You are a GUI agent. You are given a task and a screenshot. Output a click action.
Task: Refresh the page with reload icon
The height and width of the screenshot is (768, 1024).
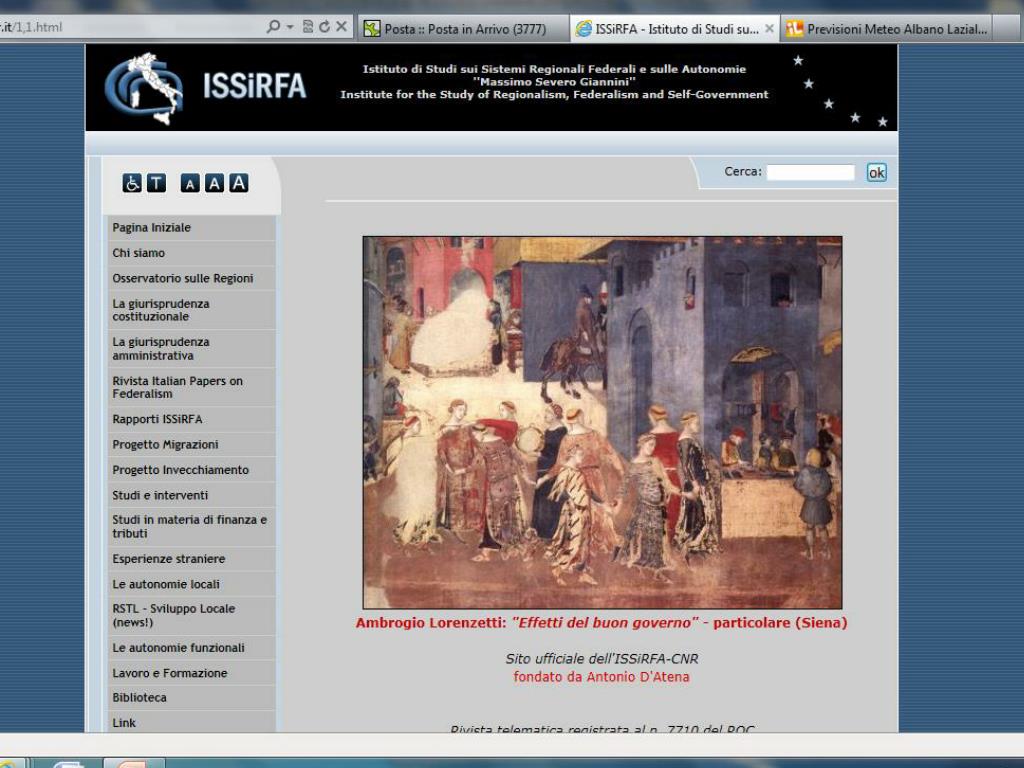point(325,27)
